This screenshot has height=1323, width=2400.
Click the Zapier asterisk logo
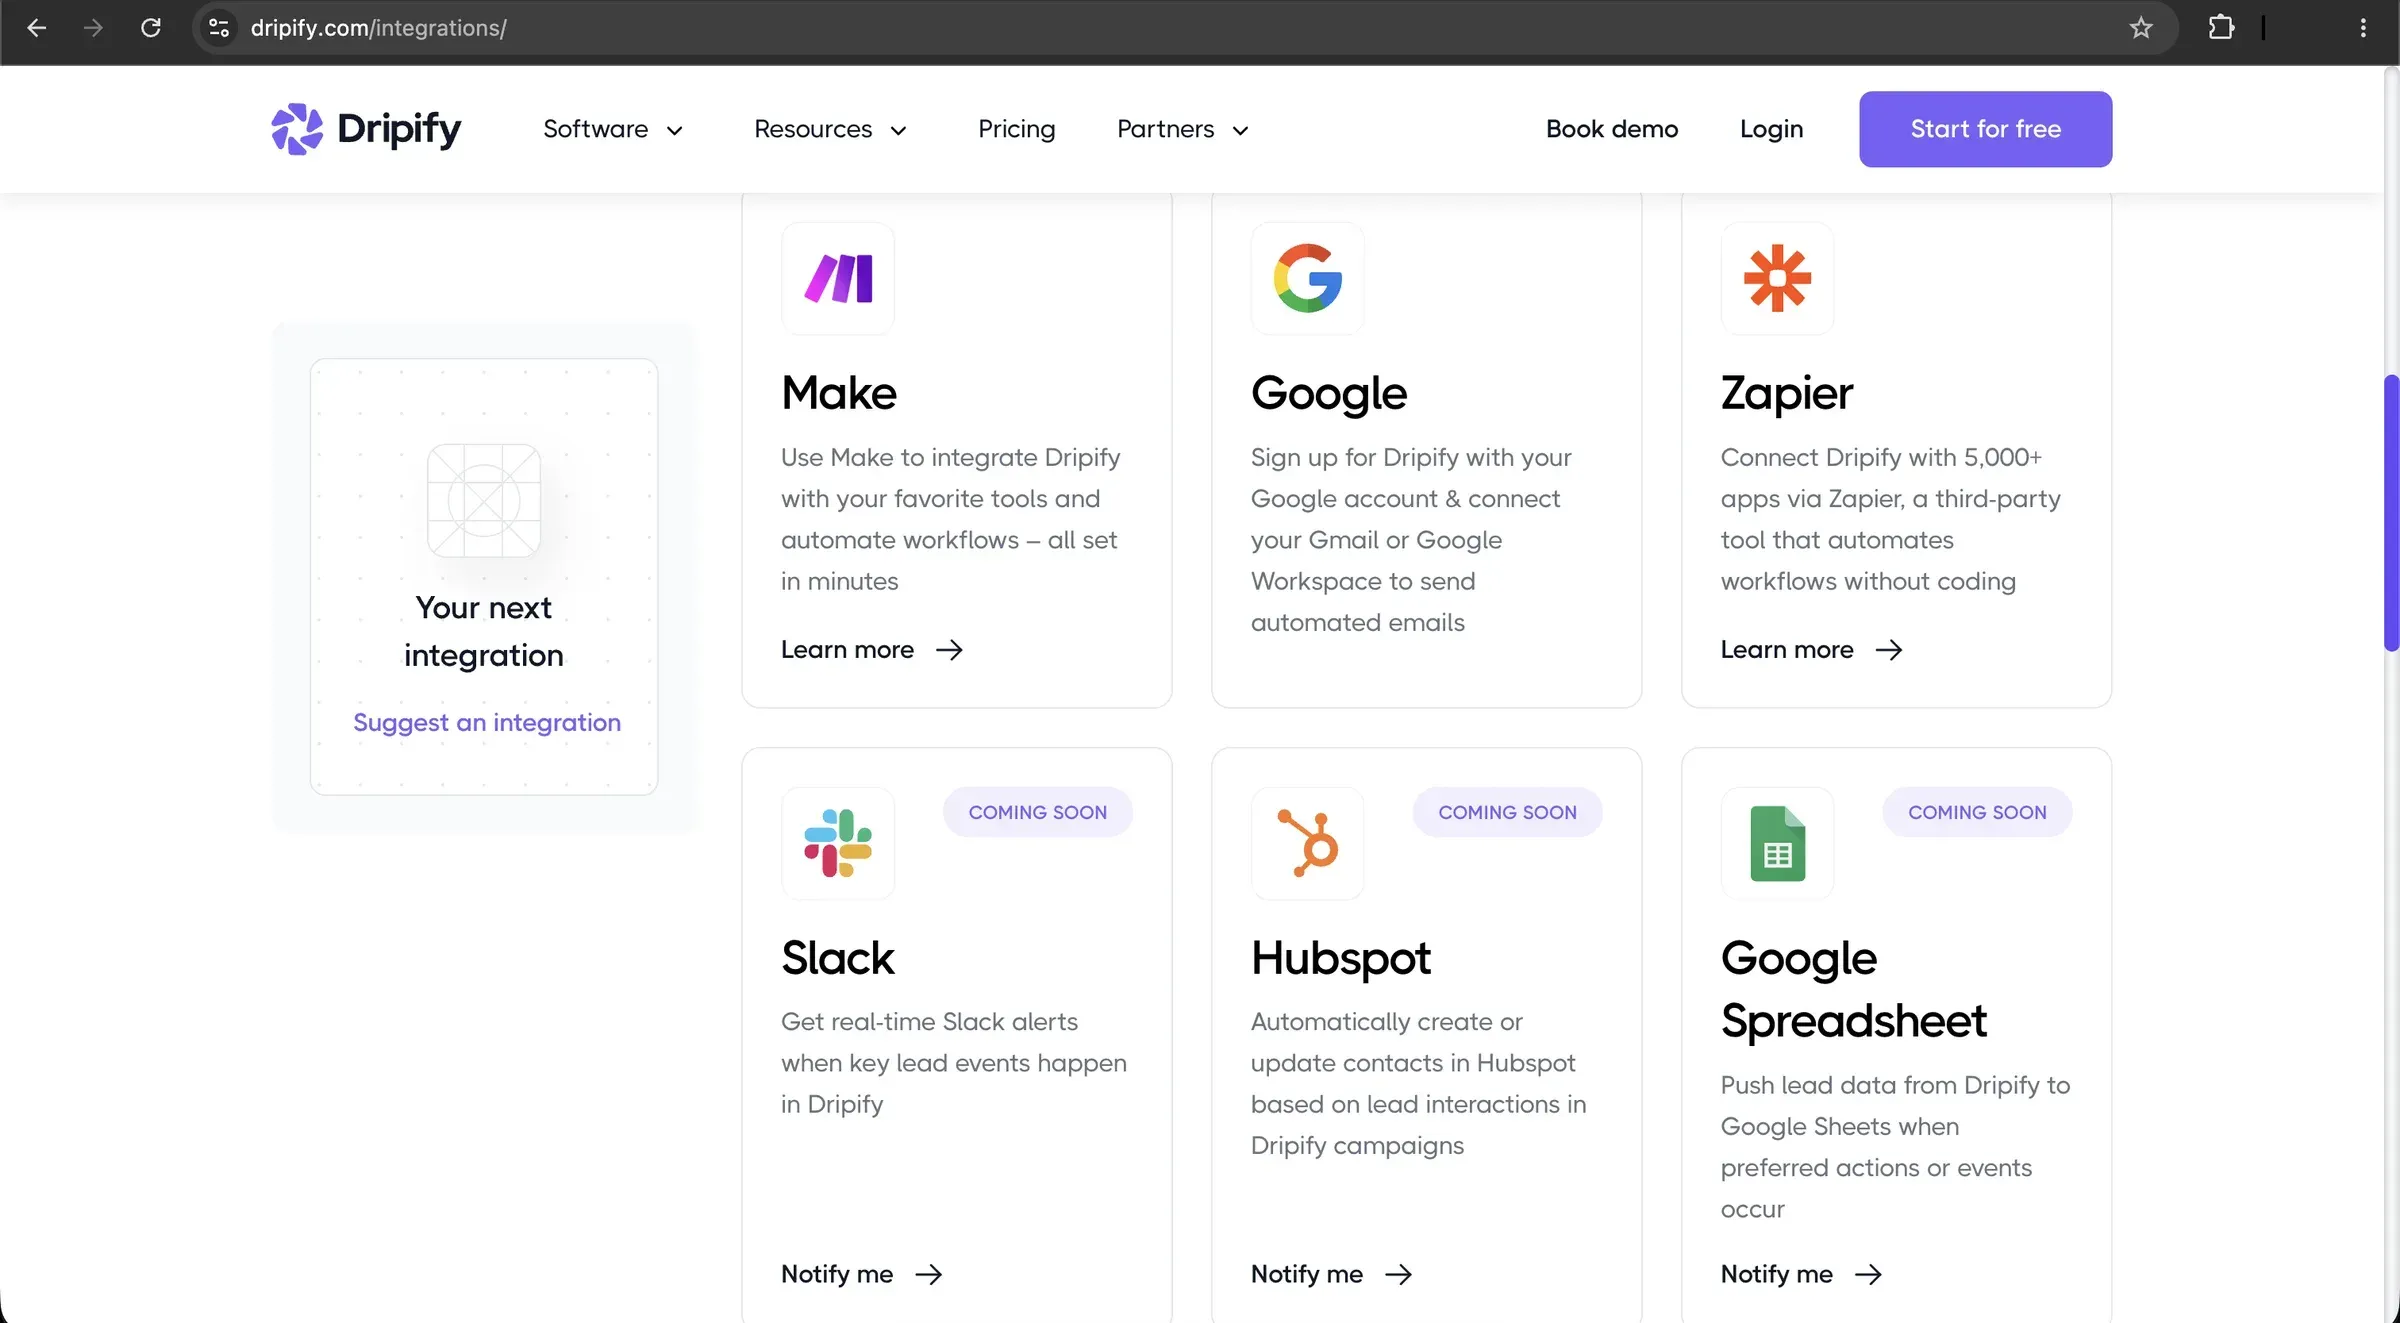coord(1777,278)
